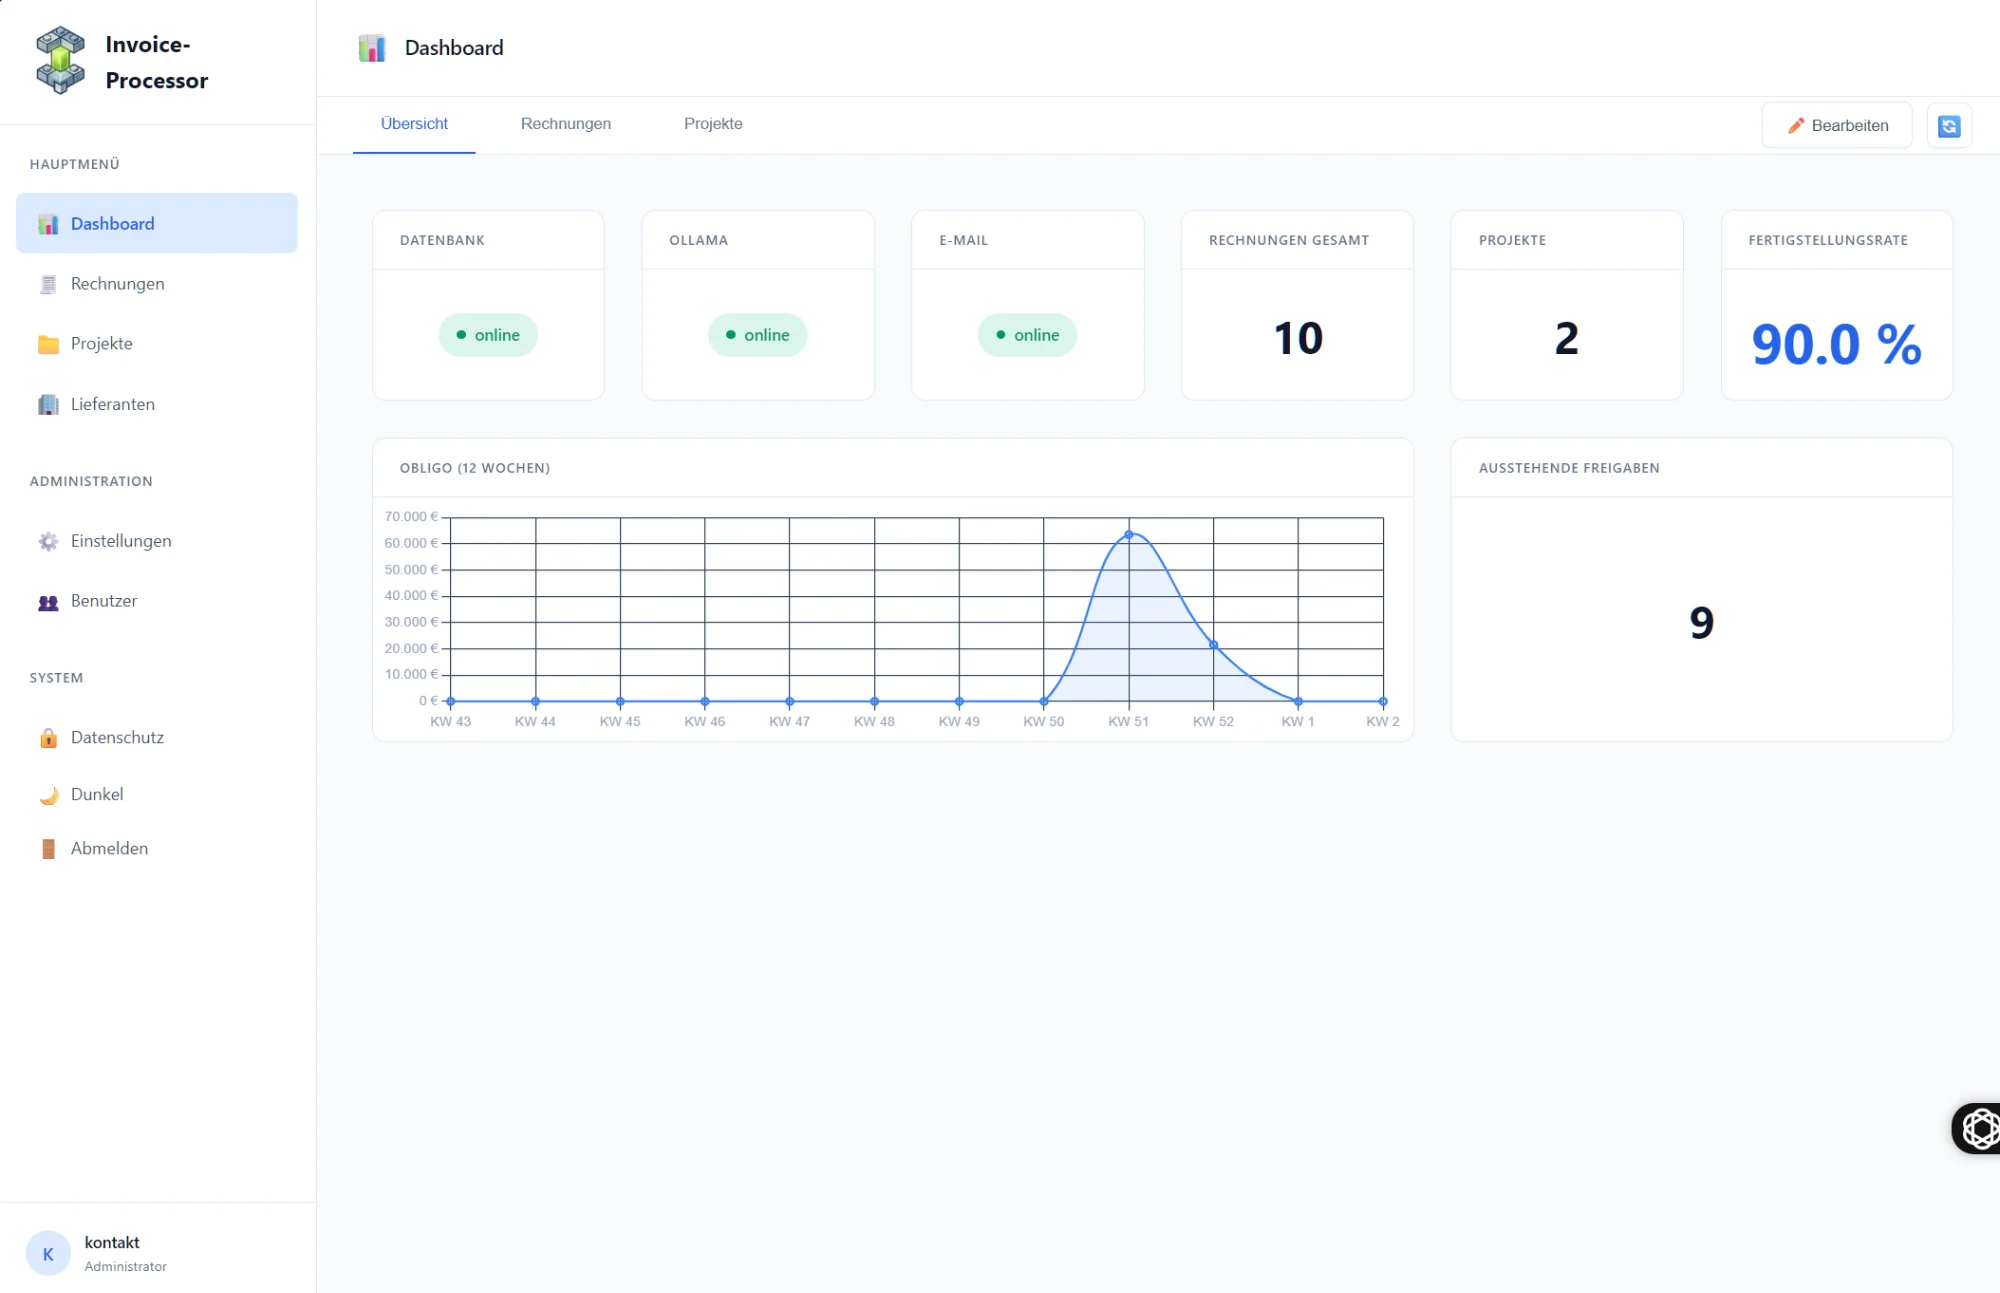Image resolution: width=2000 pixels, height=1293 pixels.
Task: Click the kontakt Administrator avatar
Action: [x=47, y=1253]
